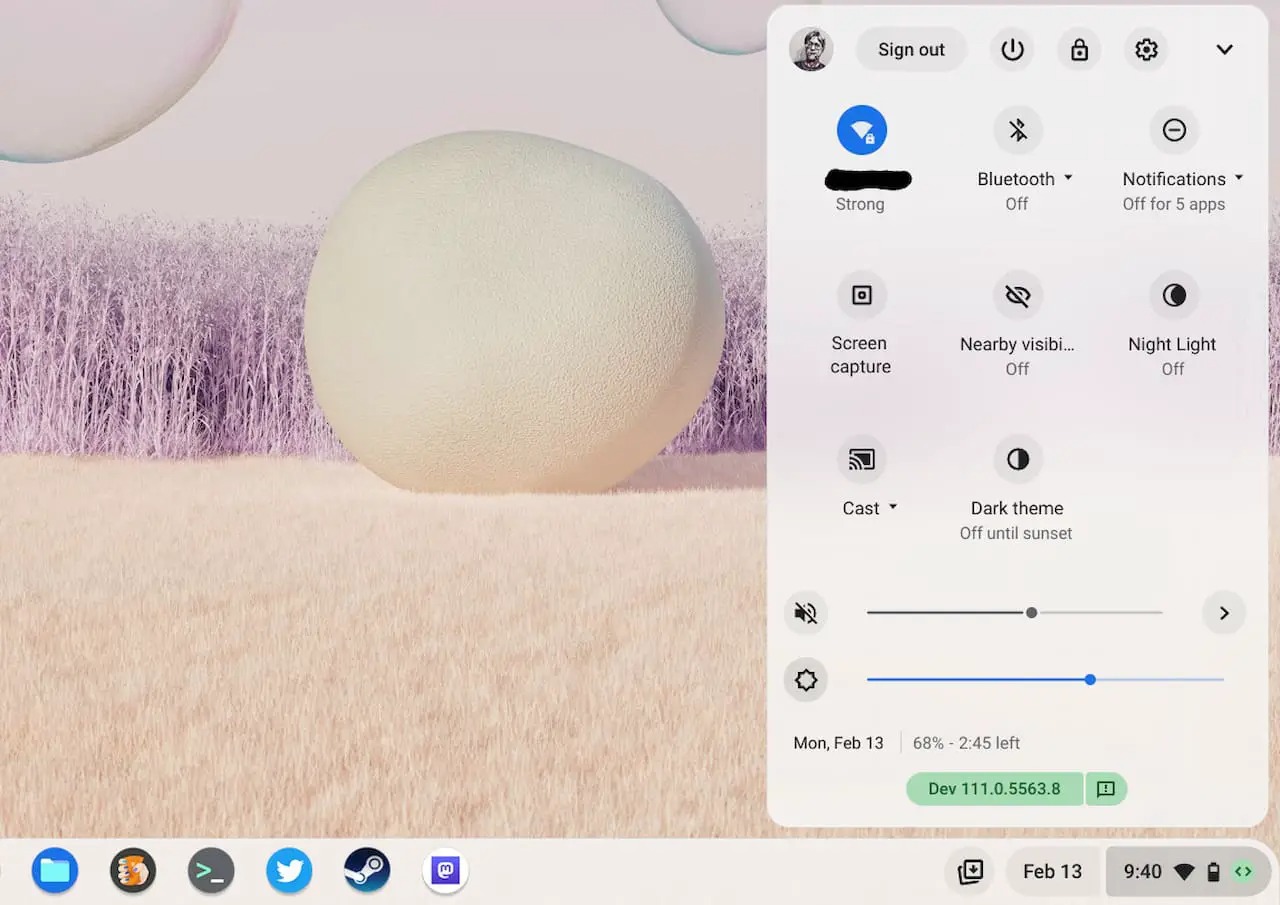The width and height of the screenshot is (1280, 905).
Task: Click the power button icon
Action: point(1013,49)
